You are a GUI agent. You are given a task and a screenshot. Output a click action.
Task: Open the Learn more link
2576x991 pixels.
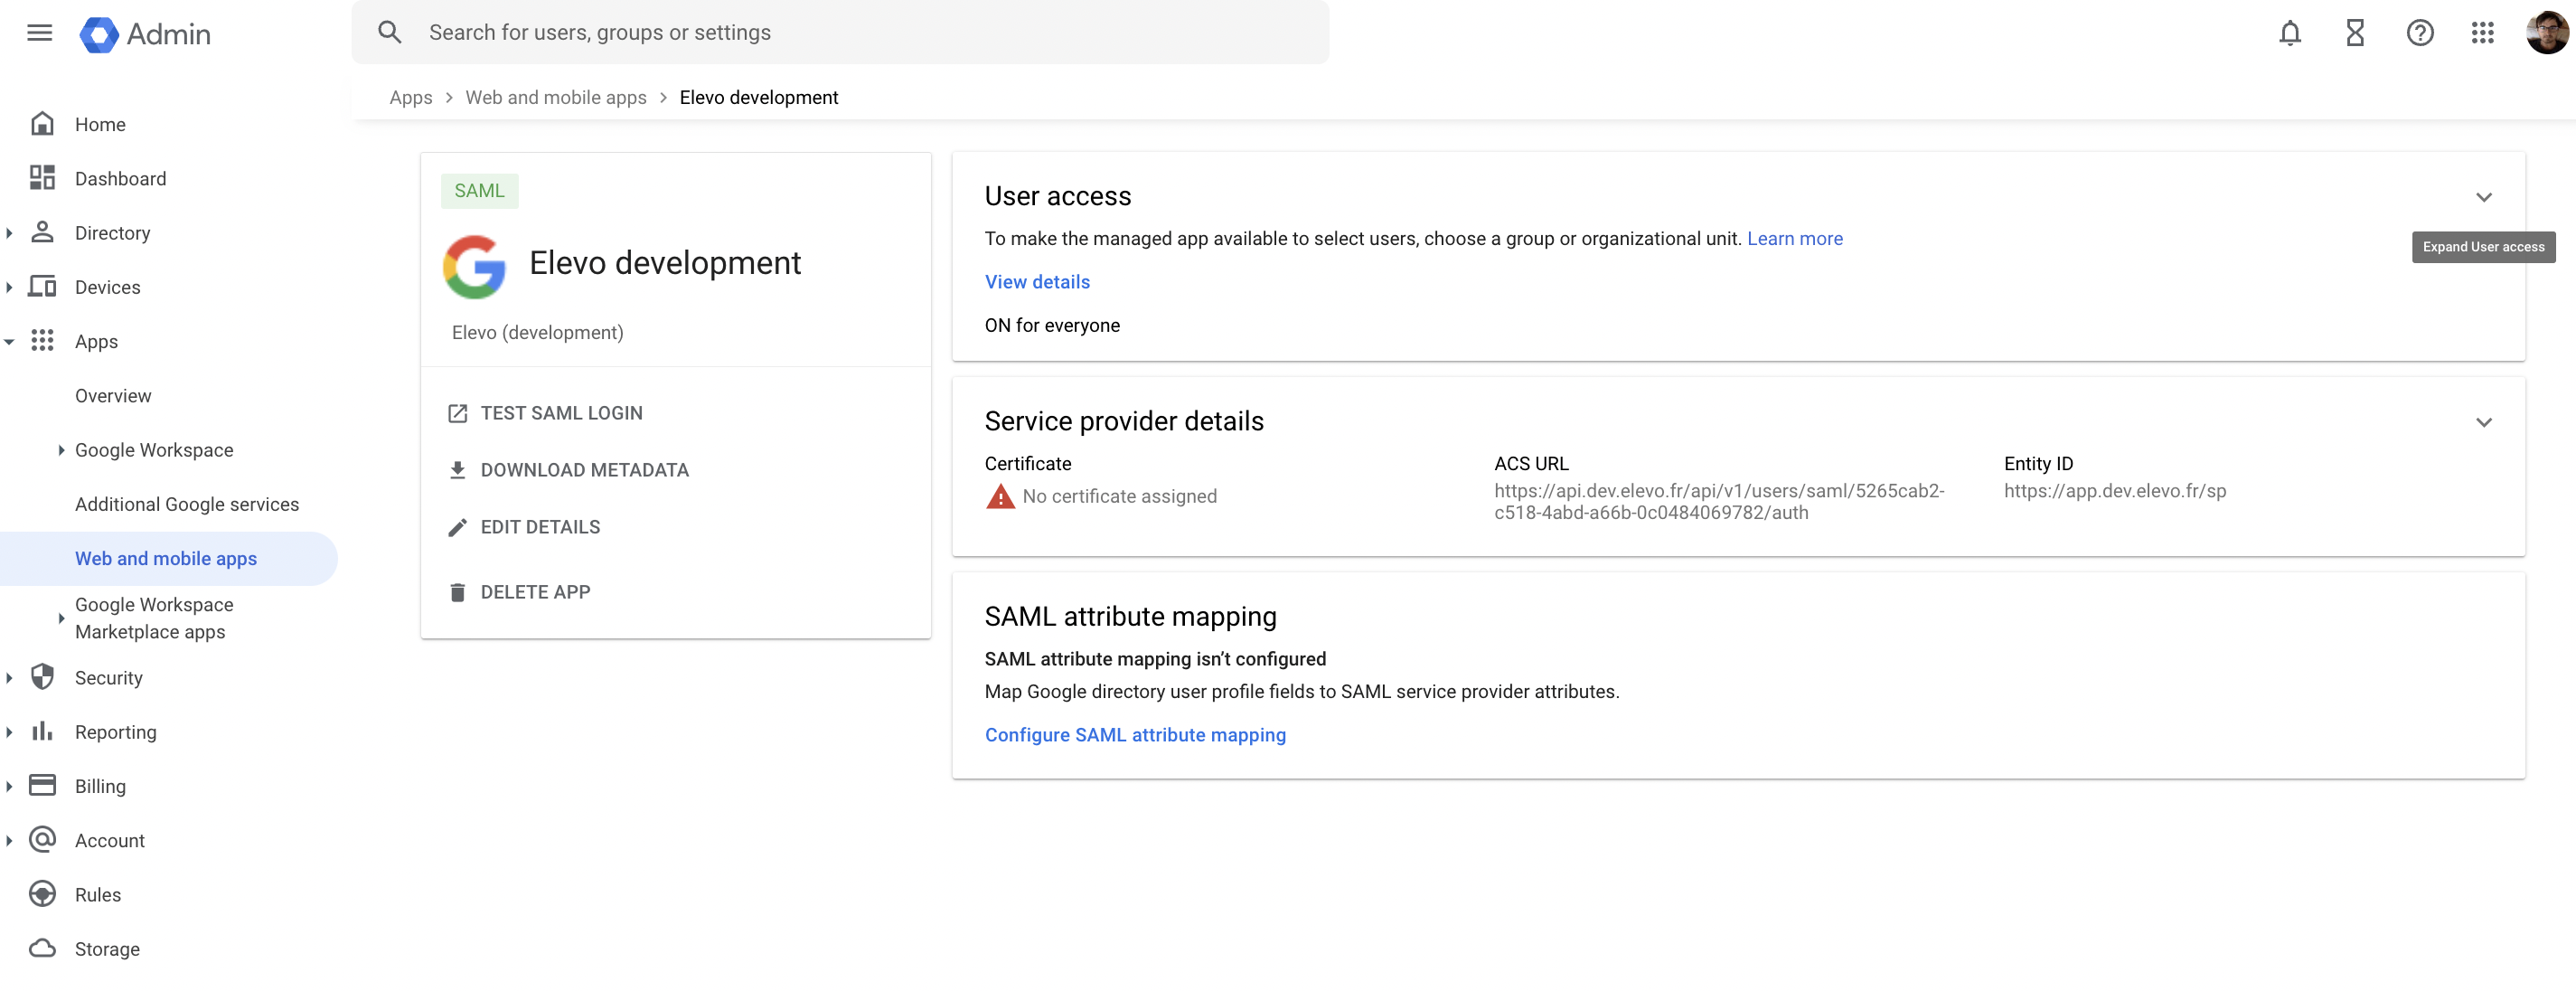(1794, 238)
